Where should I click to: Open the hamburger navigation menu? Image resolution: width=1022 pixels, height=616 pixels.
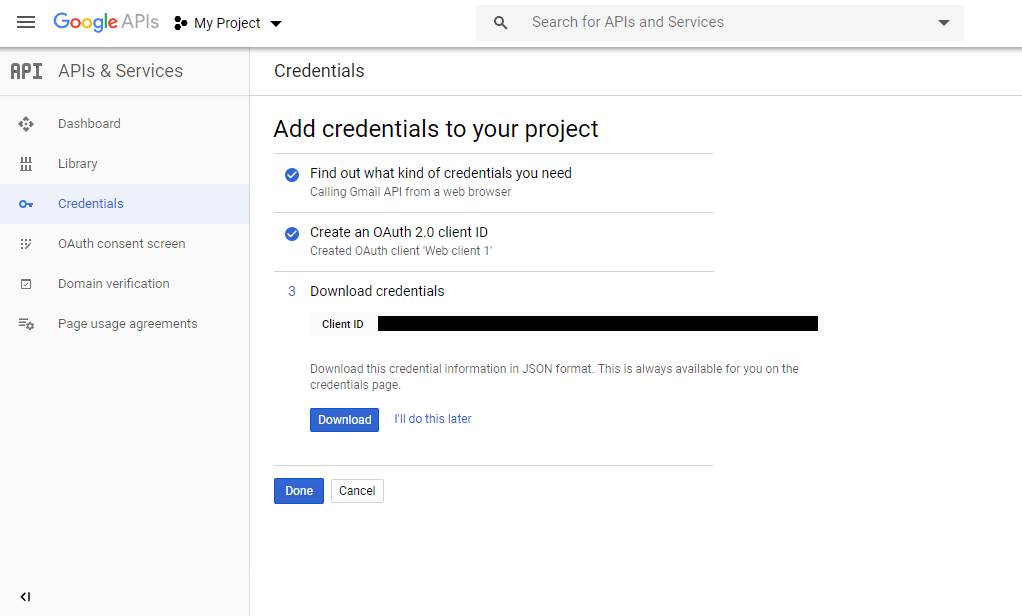click(26, 23)
